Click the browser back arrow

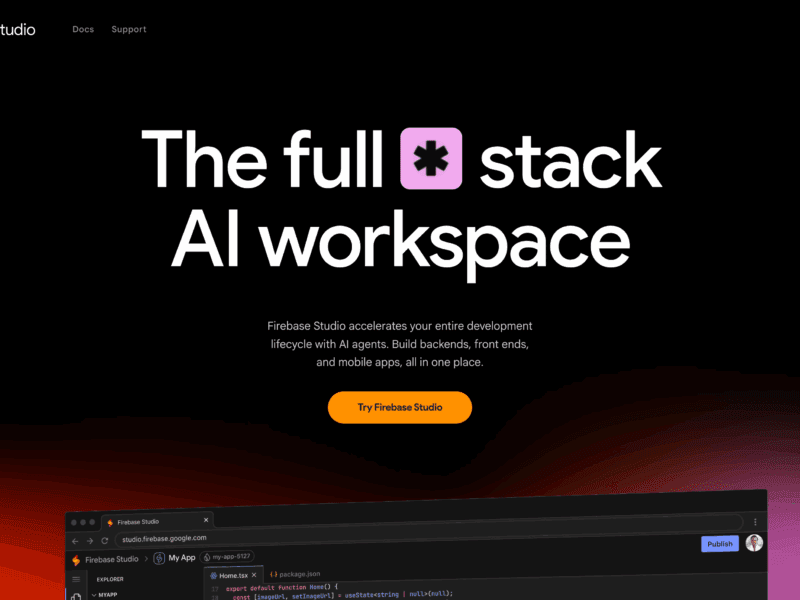point(75,541)
